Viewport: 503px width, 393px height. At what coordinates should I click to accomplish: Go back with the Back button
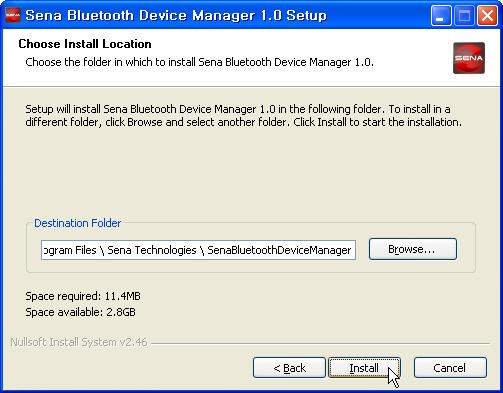click(289, 368)
